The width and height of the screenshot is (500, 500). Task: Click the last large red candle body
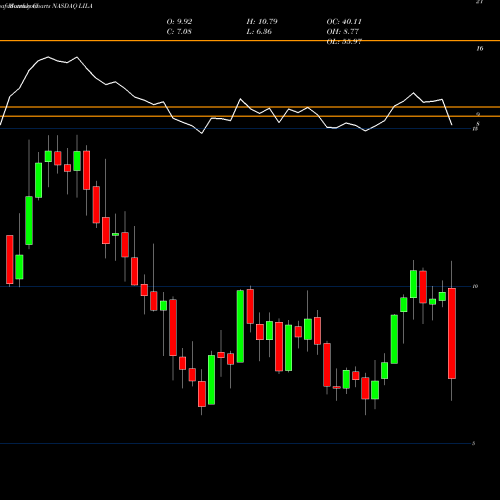(452, 333)
